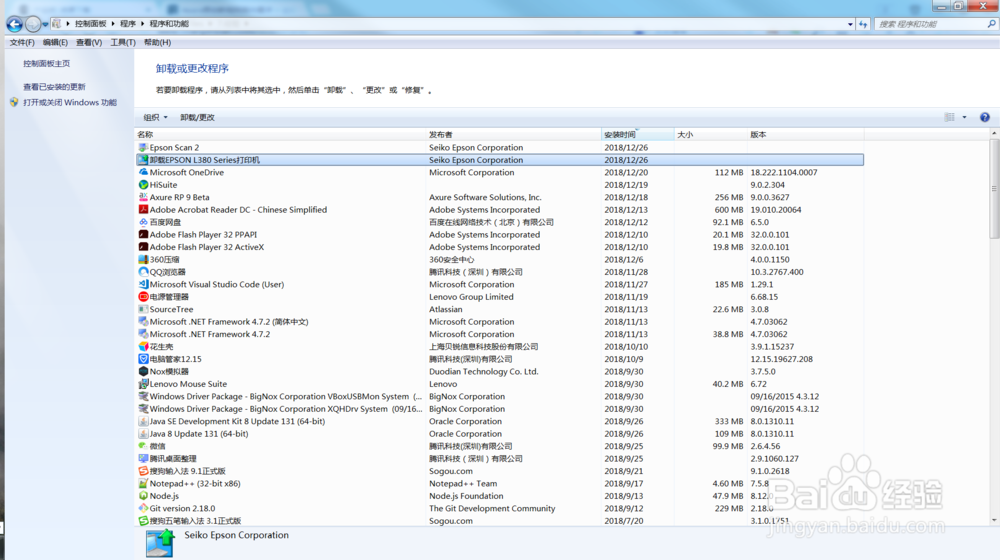
Task: Click the Git version 2.18.0 icon
Action: 143,508
